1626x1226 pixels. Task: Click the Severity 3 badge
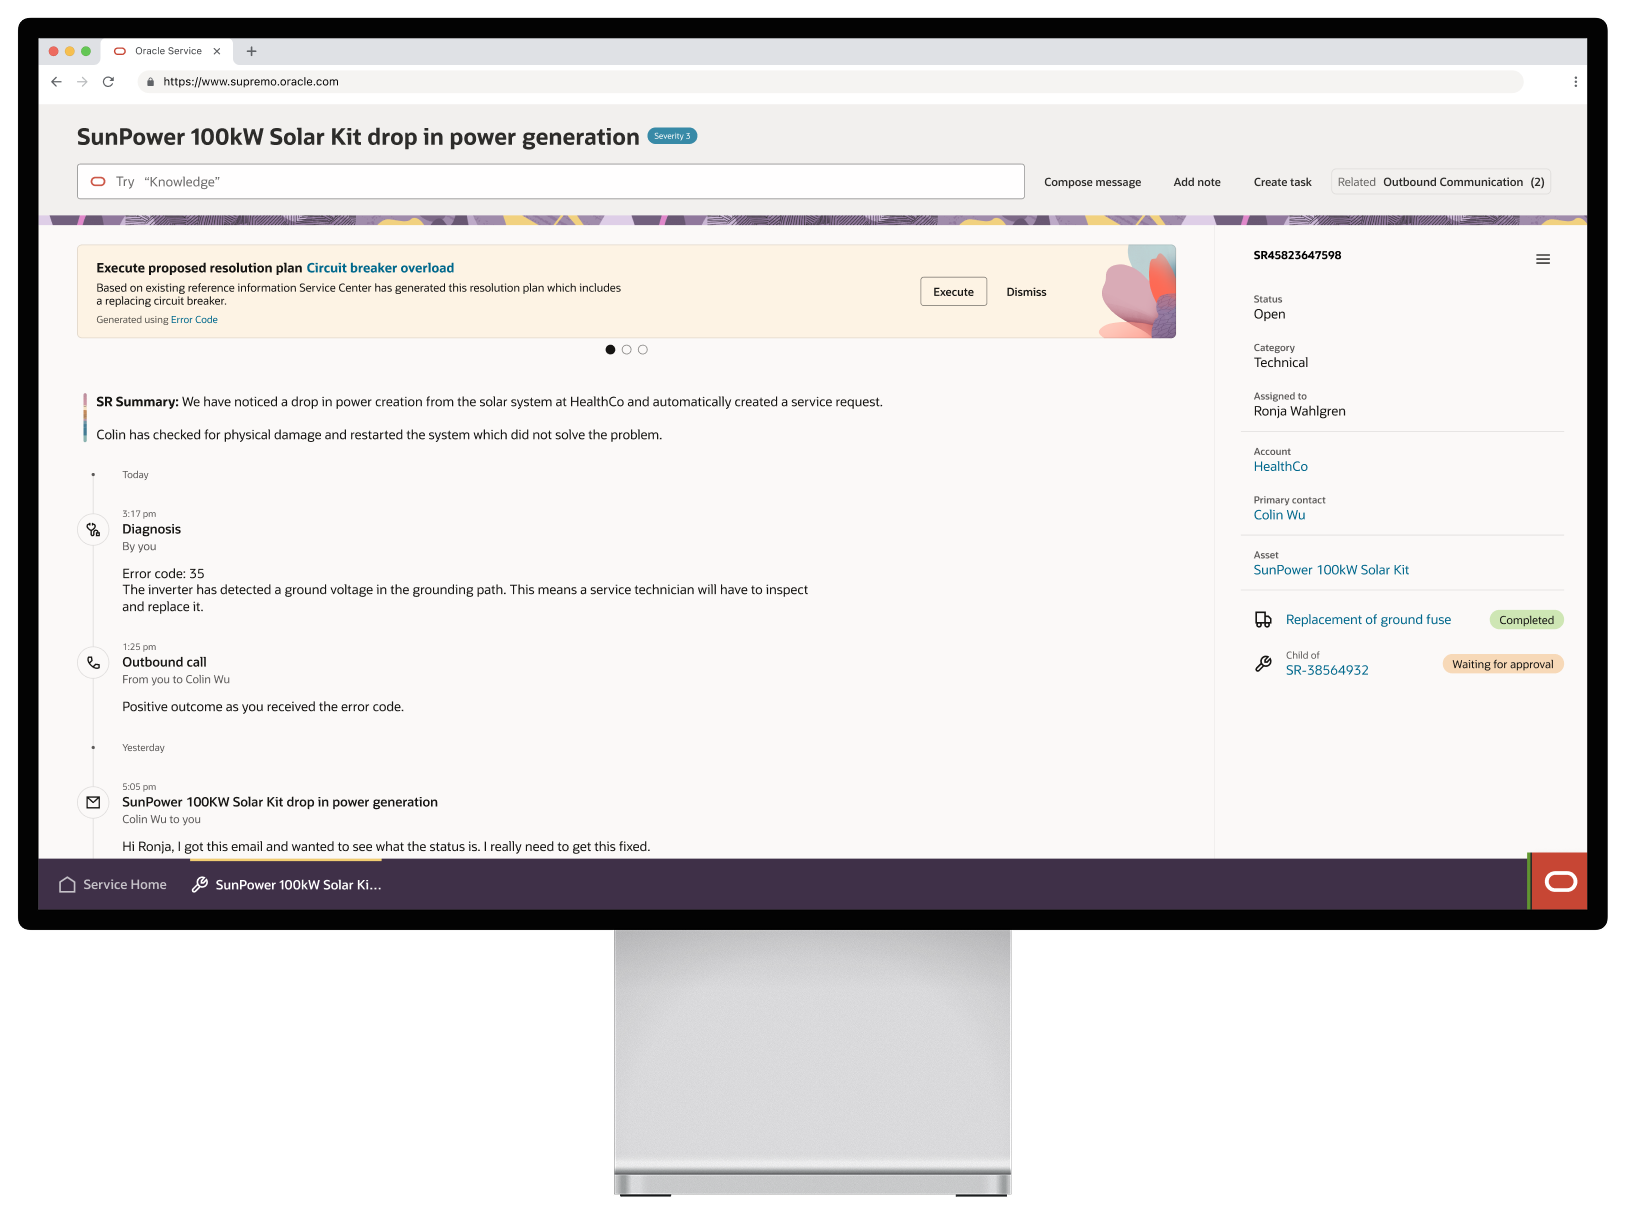click(672, 136)
